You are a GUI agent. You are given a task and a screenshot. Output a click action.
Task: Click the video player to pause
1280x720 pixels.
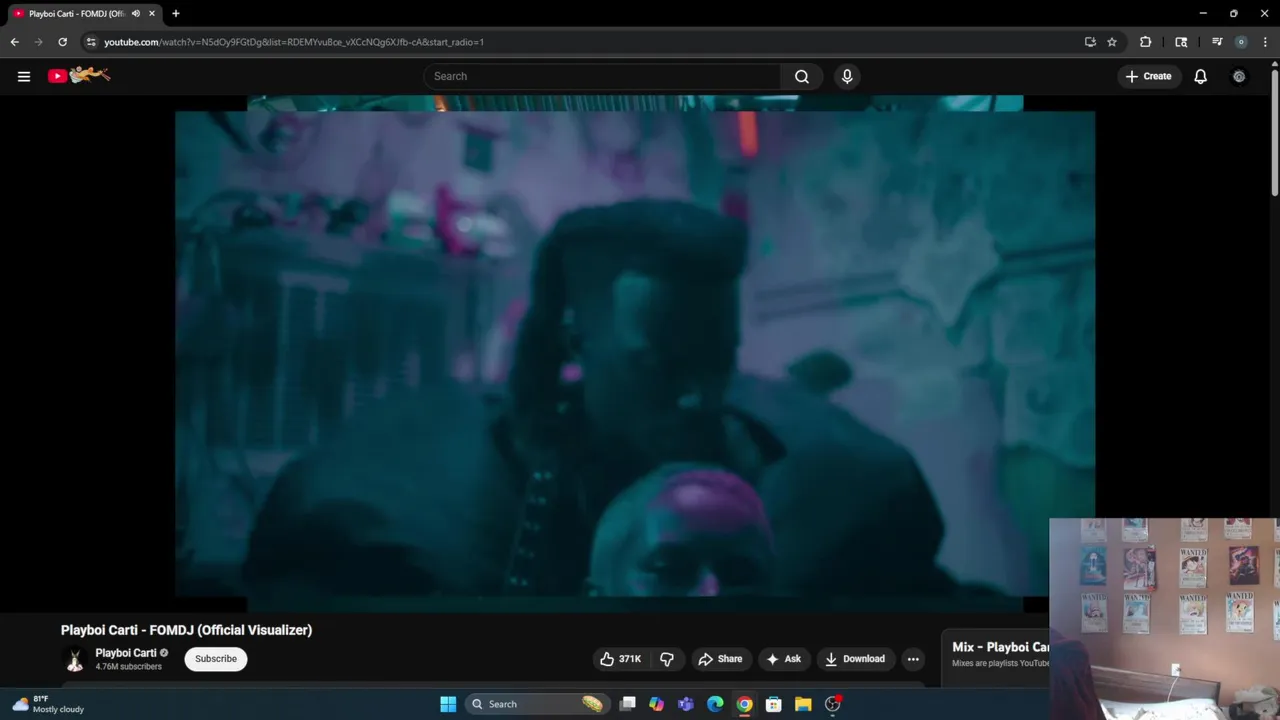pyautogui.click(x=635, y=353)
